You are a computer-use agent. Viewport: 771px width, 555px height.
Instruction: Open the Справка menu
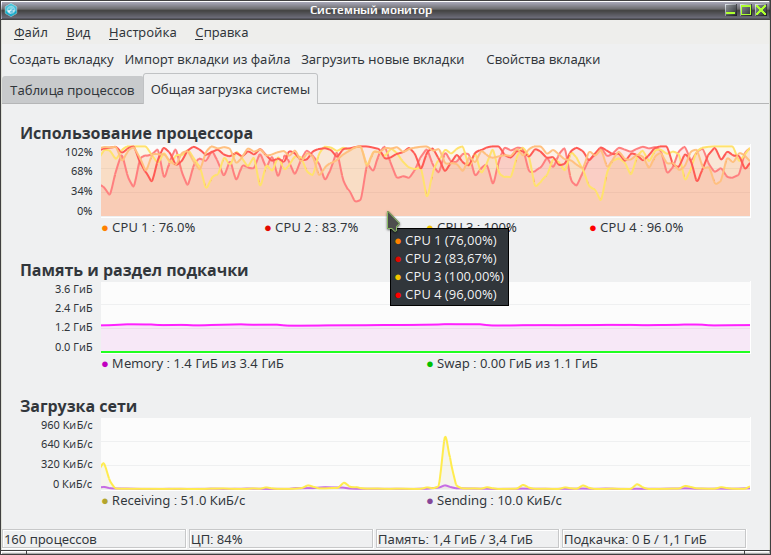coord(221,33)
